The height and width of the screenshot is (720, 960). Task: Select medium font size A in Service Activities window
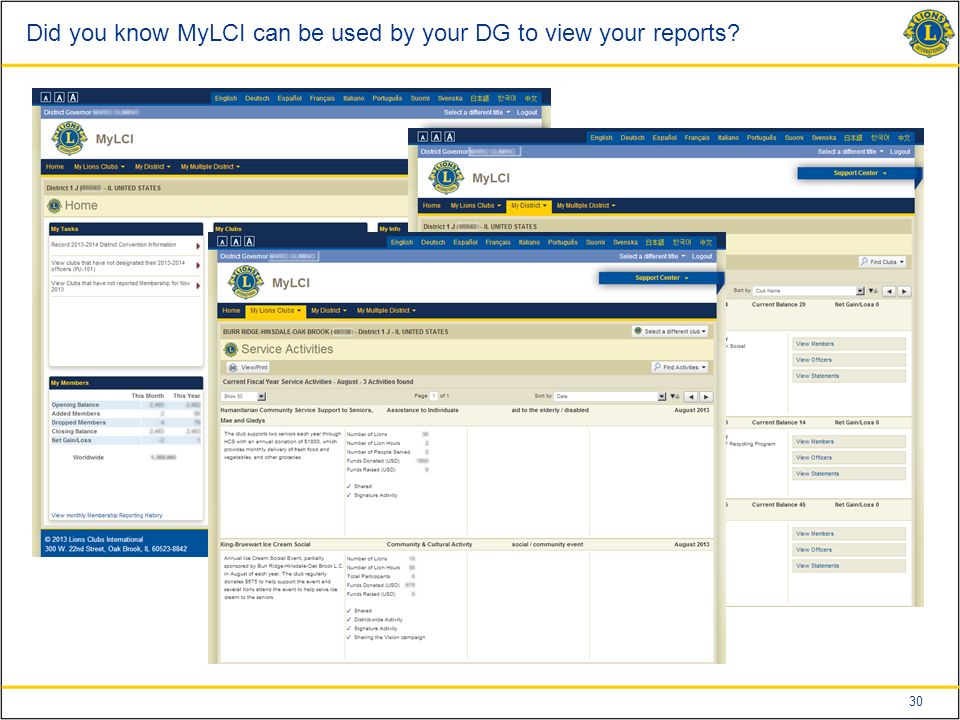pyautogui.click(x=236, y=241)
